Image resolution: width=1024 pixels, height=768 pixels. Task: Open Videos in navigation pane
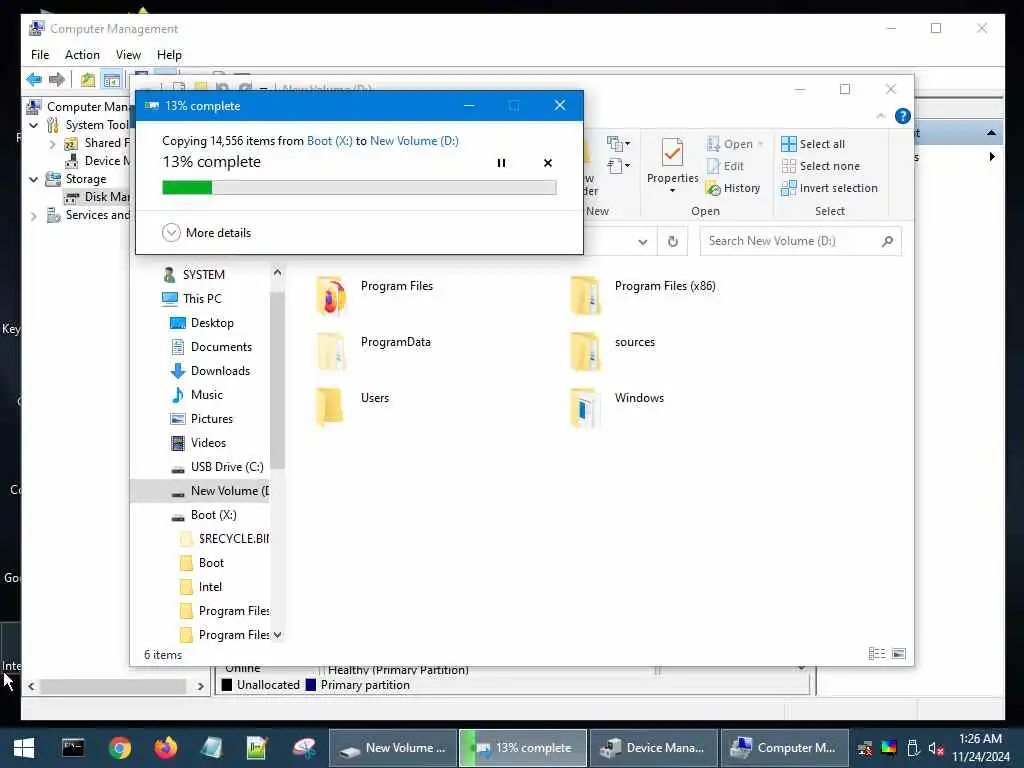198,443
